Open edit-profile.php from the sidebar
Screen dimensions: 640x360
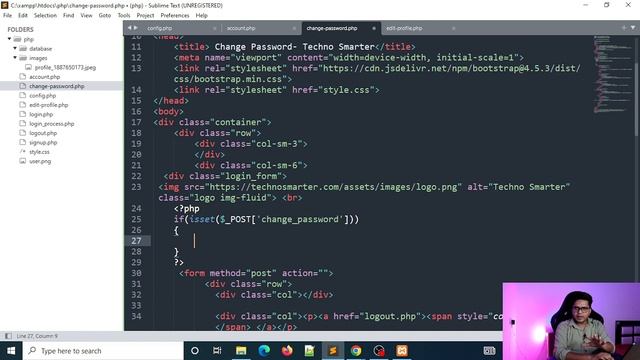pos(49,105)
